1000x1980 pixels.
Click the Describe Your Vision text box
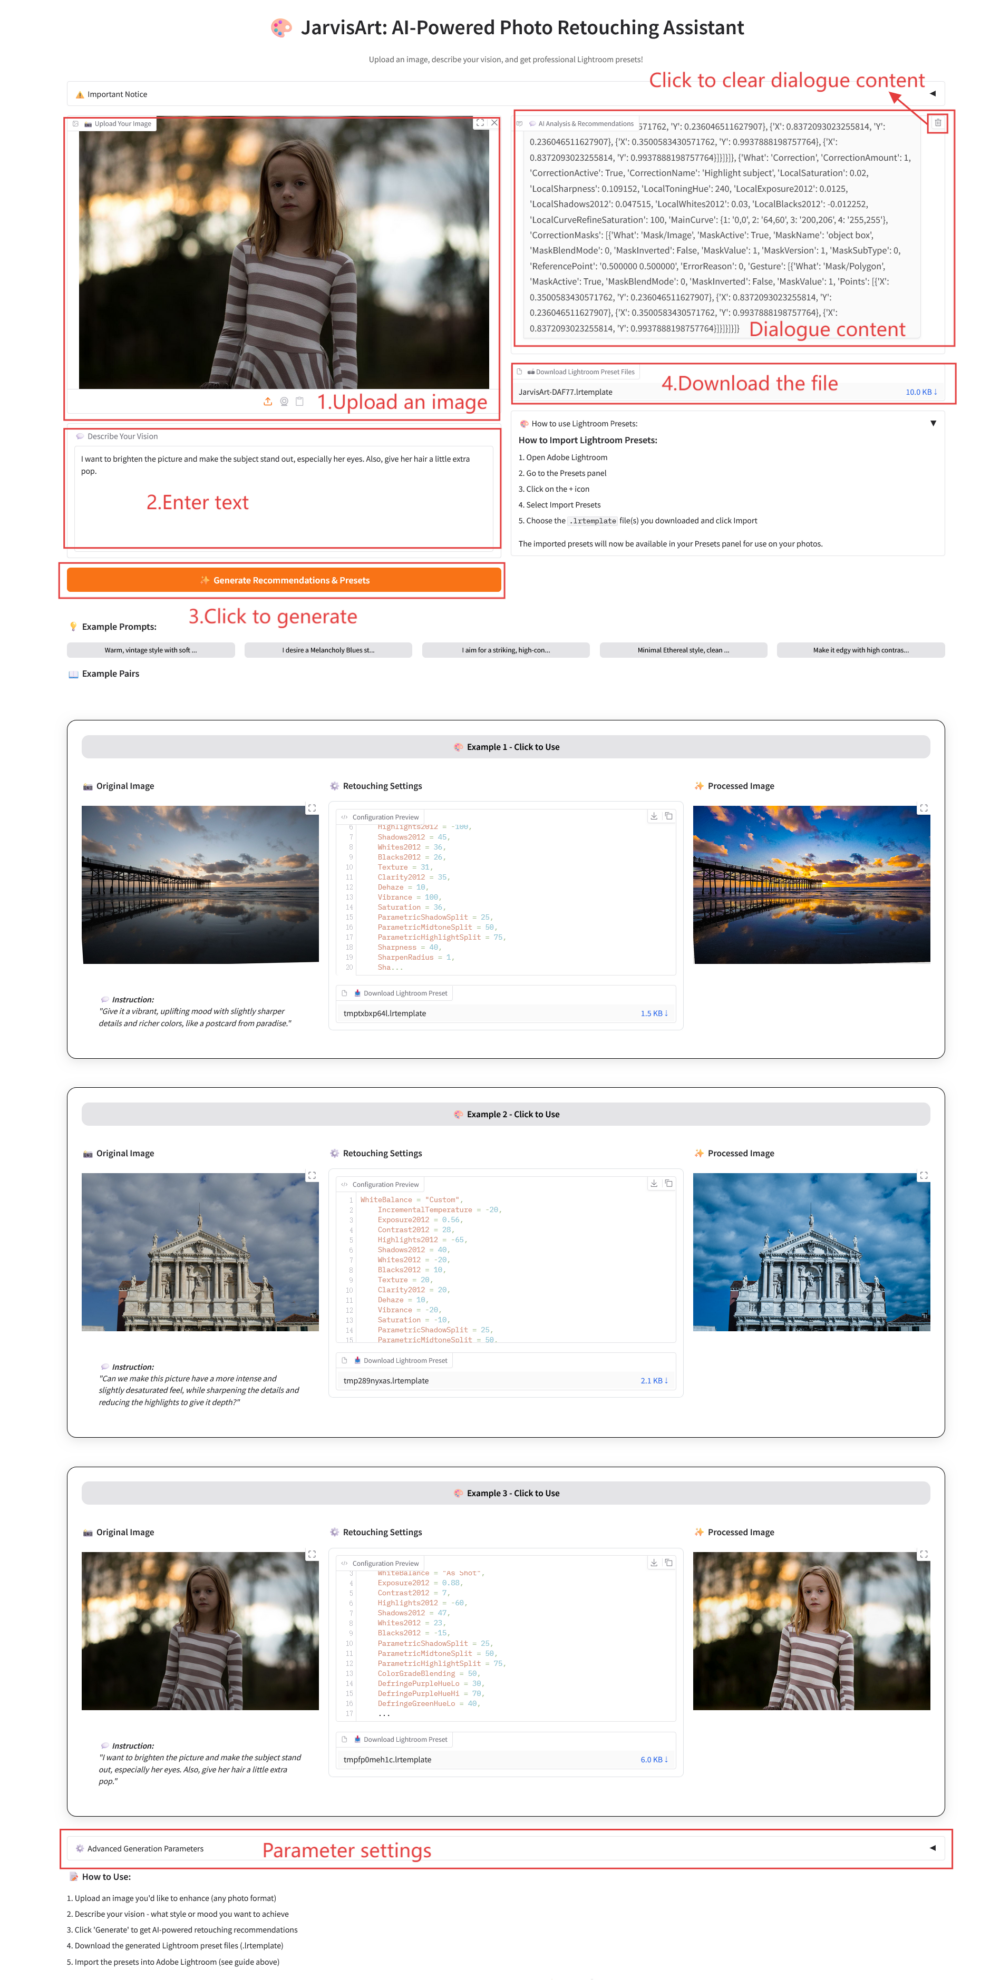(283, 495)
